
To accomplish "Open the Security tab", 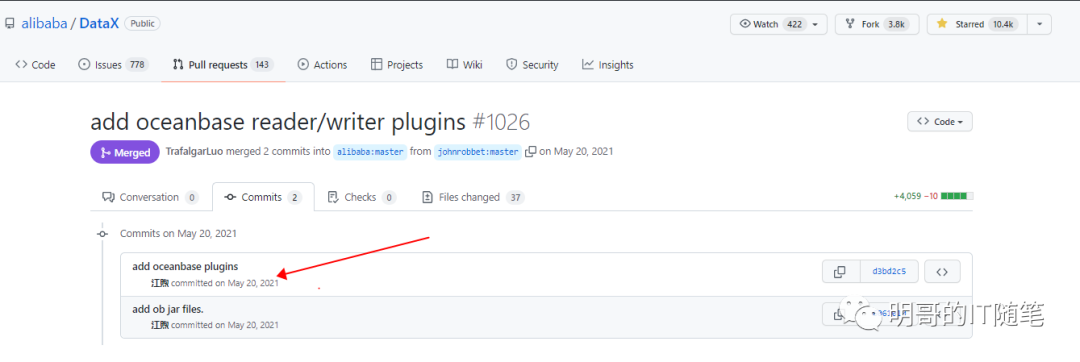I will pyautogui.click(x=532, y=65).
